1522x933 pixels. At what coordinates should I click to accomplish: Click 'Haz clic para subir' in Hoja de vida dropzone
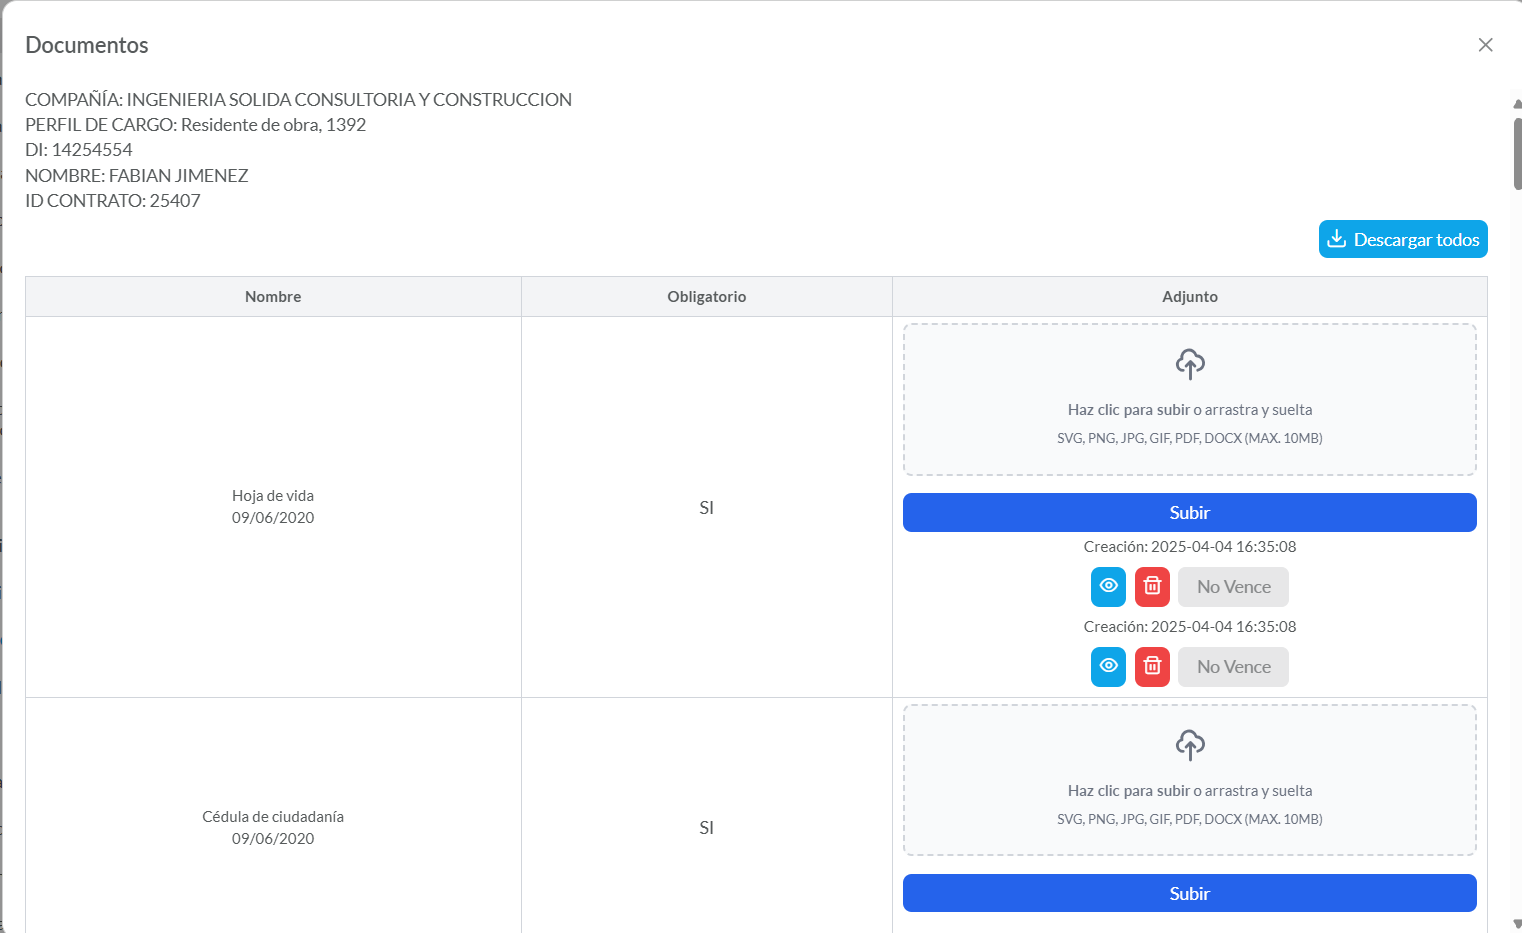coord(1128,410)
